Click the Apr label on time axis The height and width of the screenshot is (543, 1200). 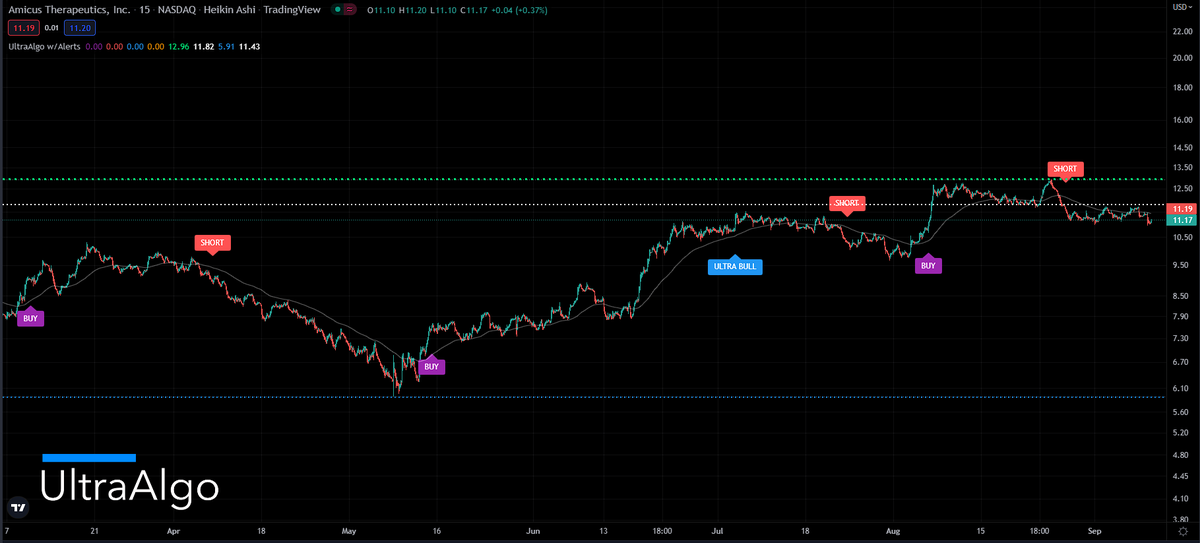click(174, 533)
